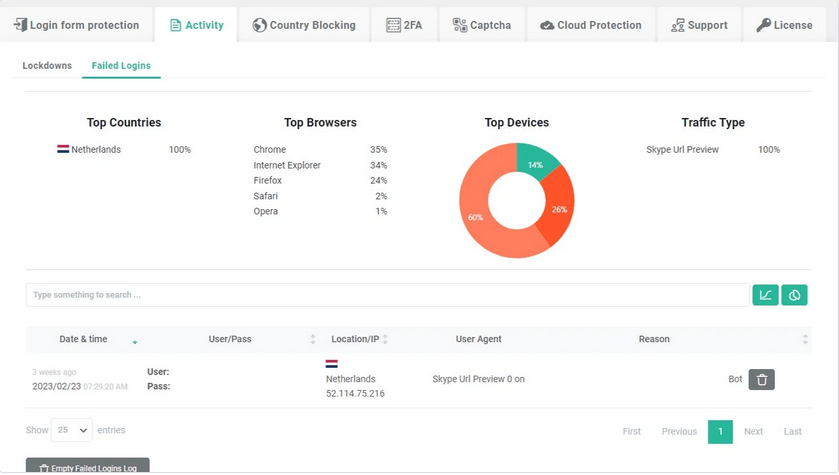
Task: Click IP address 52.114.75.216
Action: [x=355, y=394]
